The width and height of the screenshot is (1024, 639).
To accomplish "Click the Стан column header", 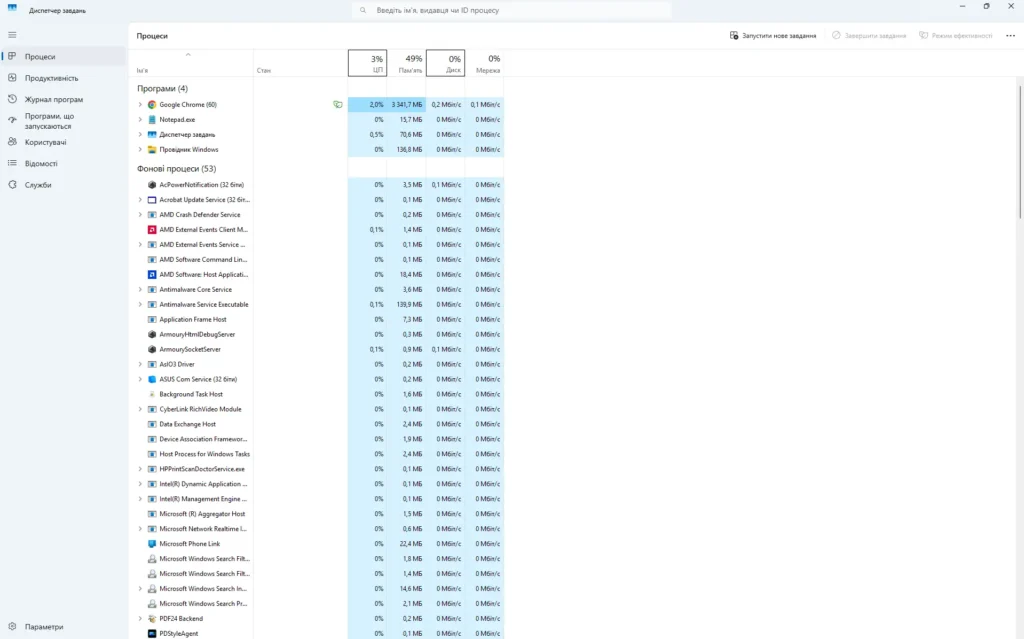I will coord(300,63).
